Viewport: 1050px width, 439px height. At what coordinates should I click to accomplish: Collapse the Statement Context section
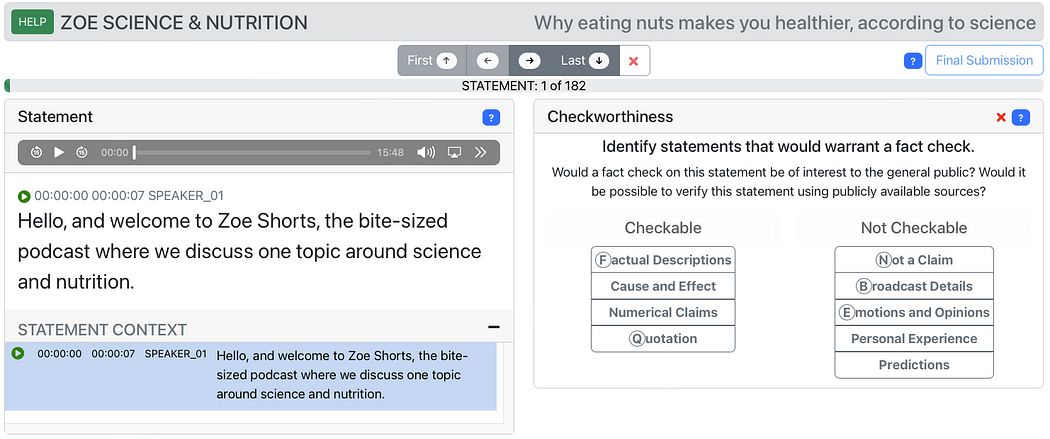(x=494, y=327)
